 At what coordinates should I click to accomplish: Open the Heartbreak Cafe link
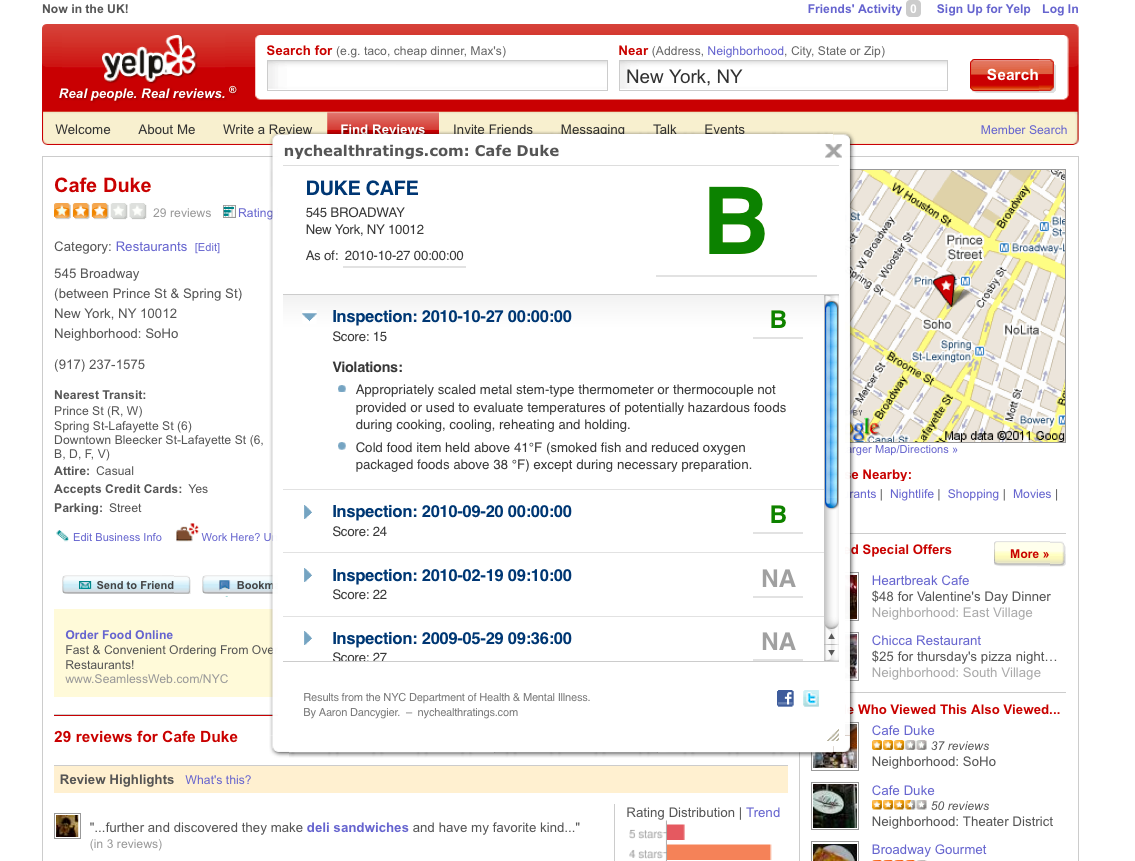click(x=920, y=581)
